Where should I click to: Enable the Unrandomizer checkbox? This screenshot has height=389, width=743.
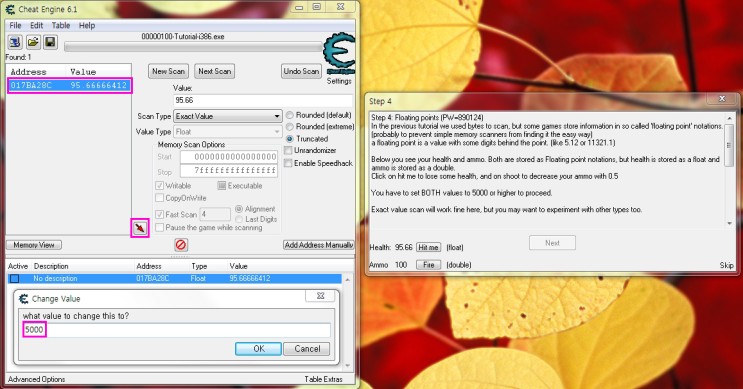[288, 150]
